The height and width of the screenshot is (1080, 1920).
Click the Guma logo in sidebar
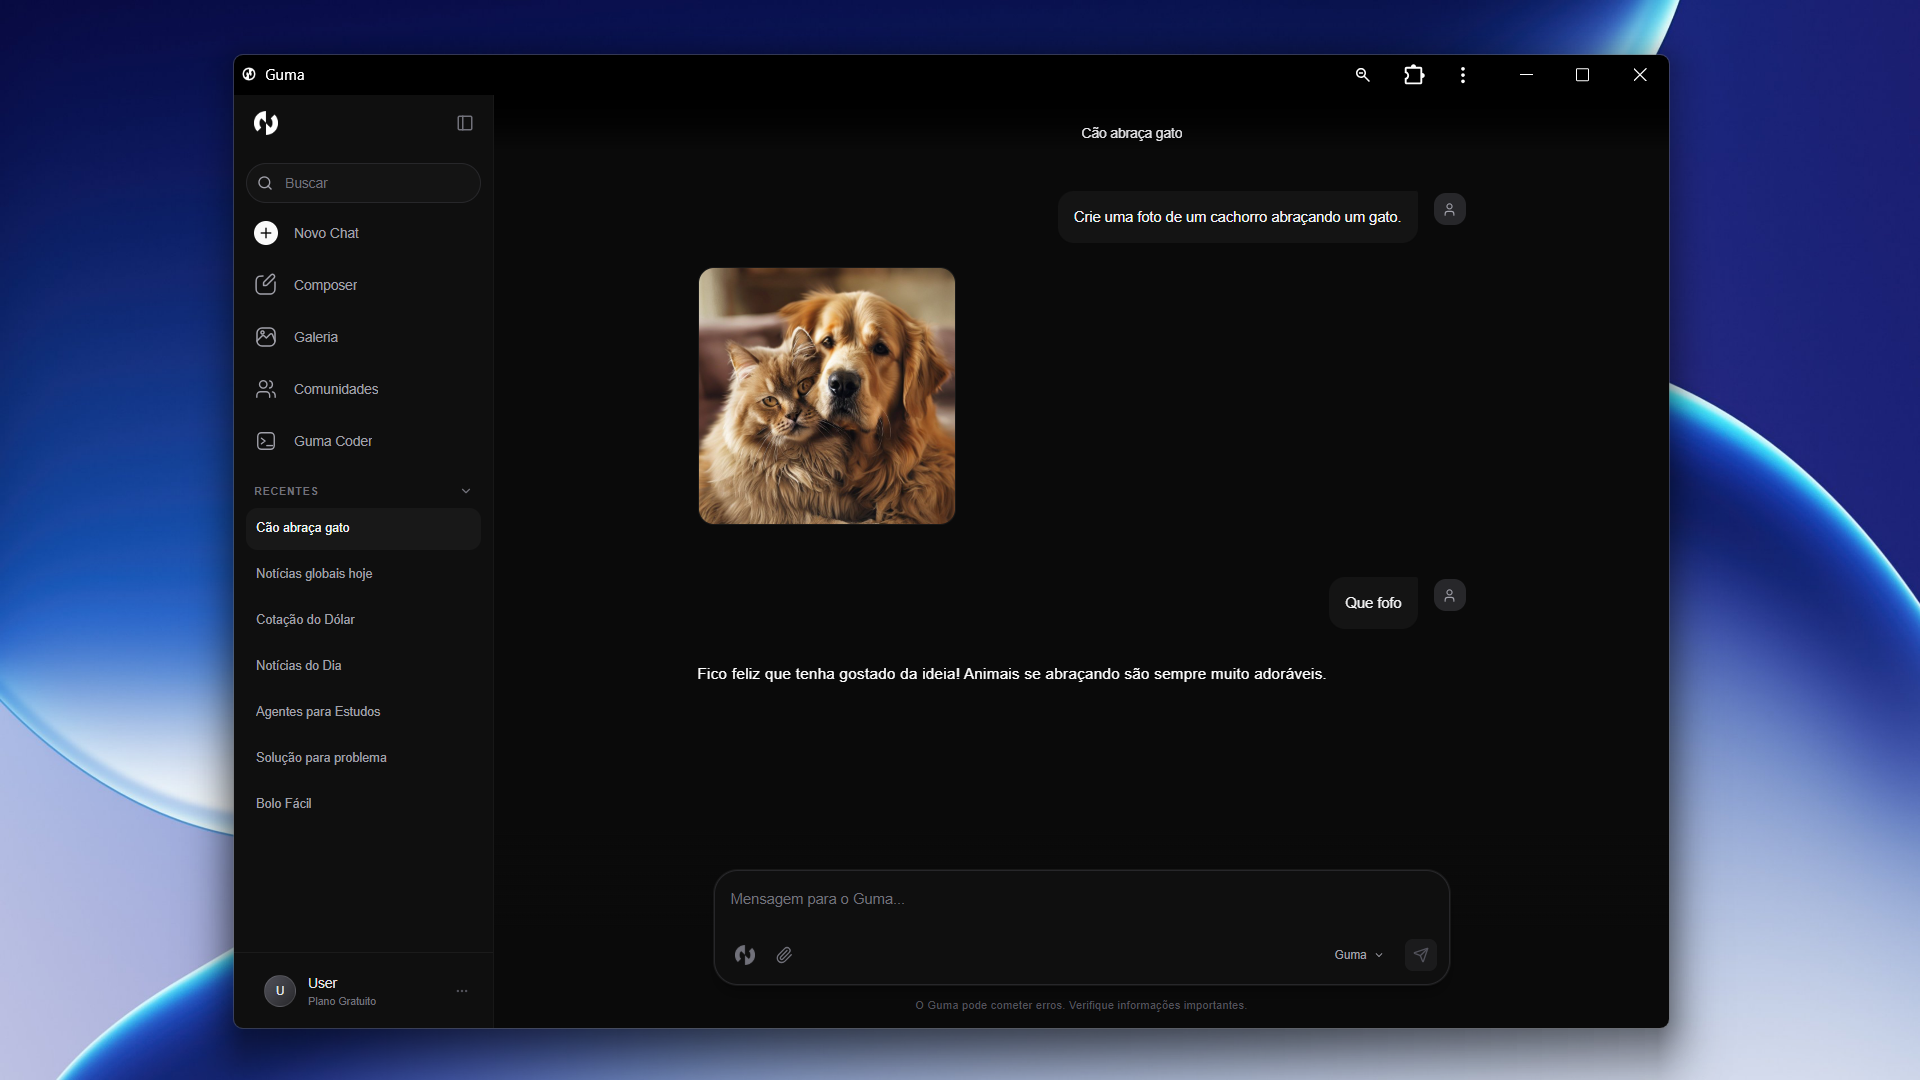pos(266,123)
